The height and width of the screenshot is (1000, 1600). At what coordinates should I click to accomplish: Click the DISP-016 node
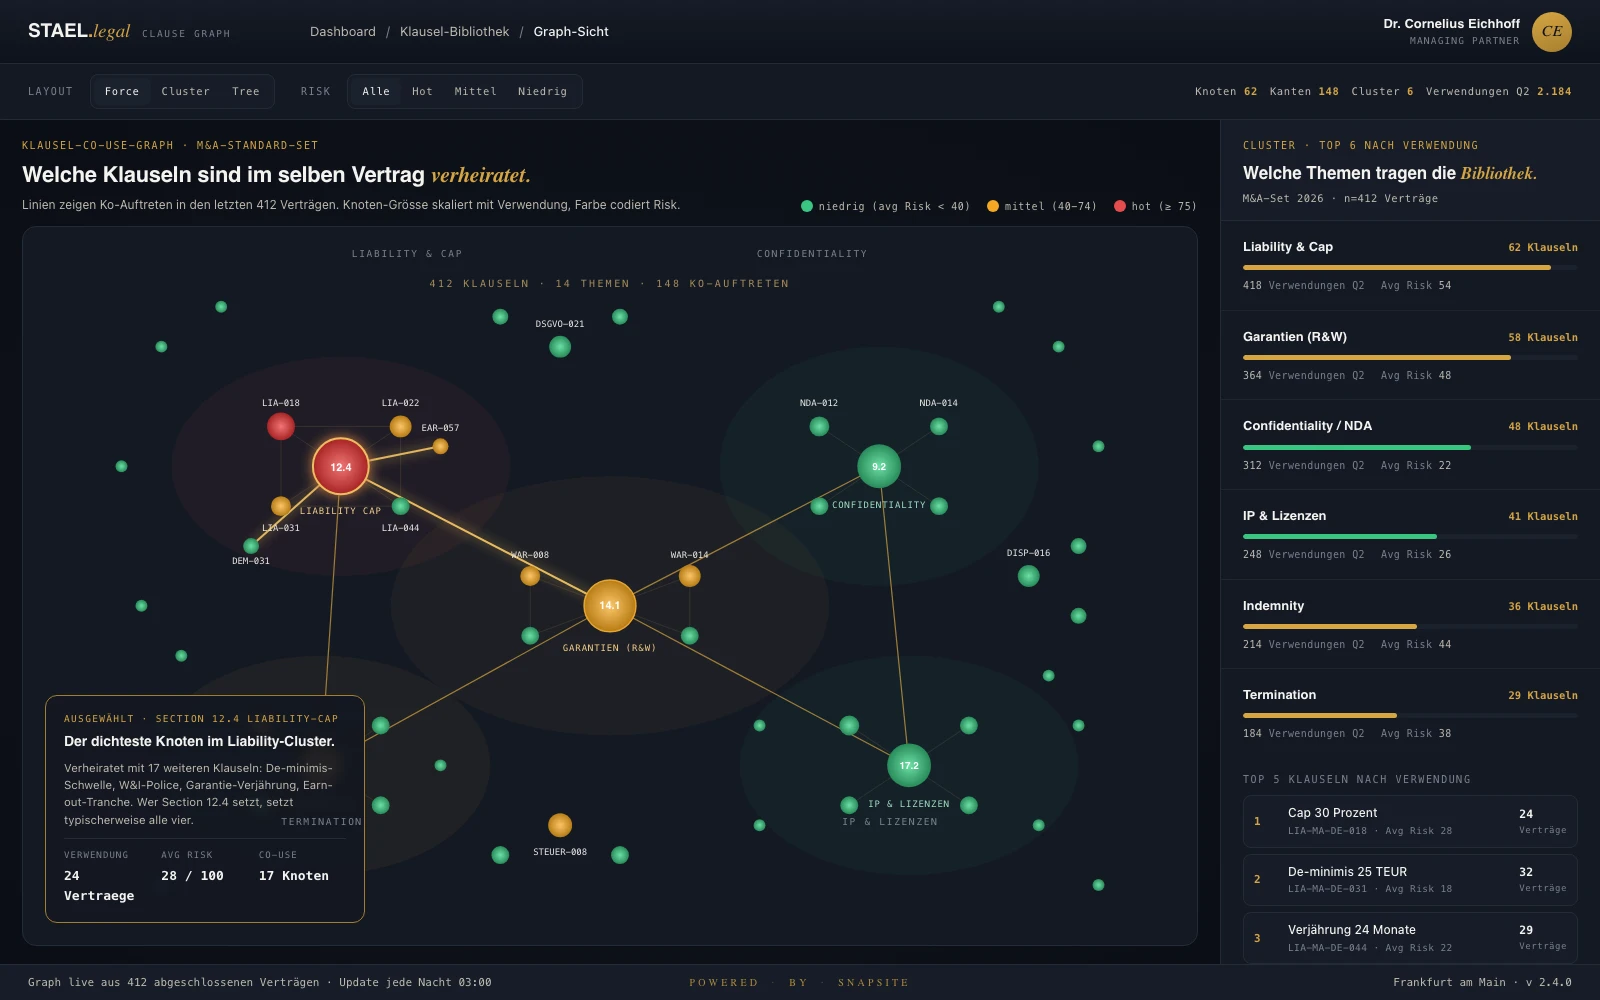(x=1028, y=576)
